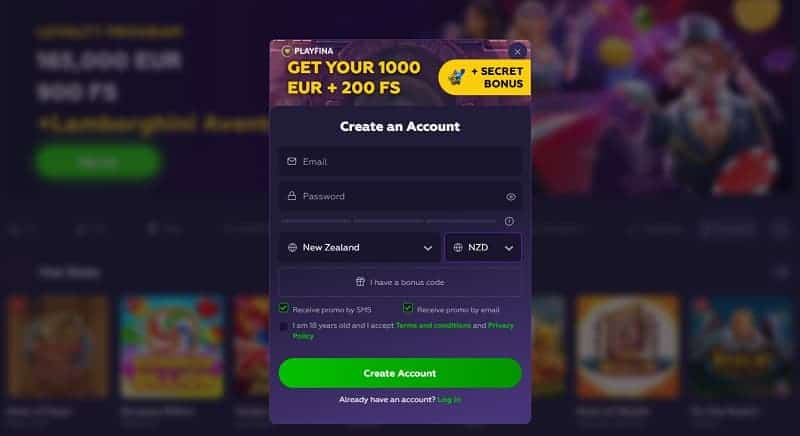Toggle password visibility eye icon
The width and height of the screenshot is (800, 436).
click(x=511, y=197)
